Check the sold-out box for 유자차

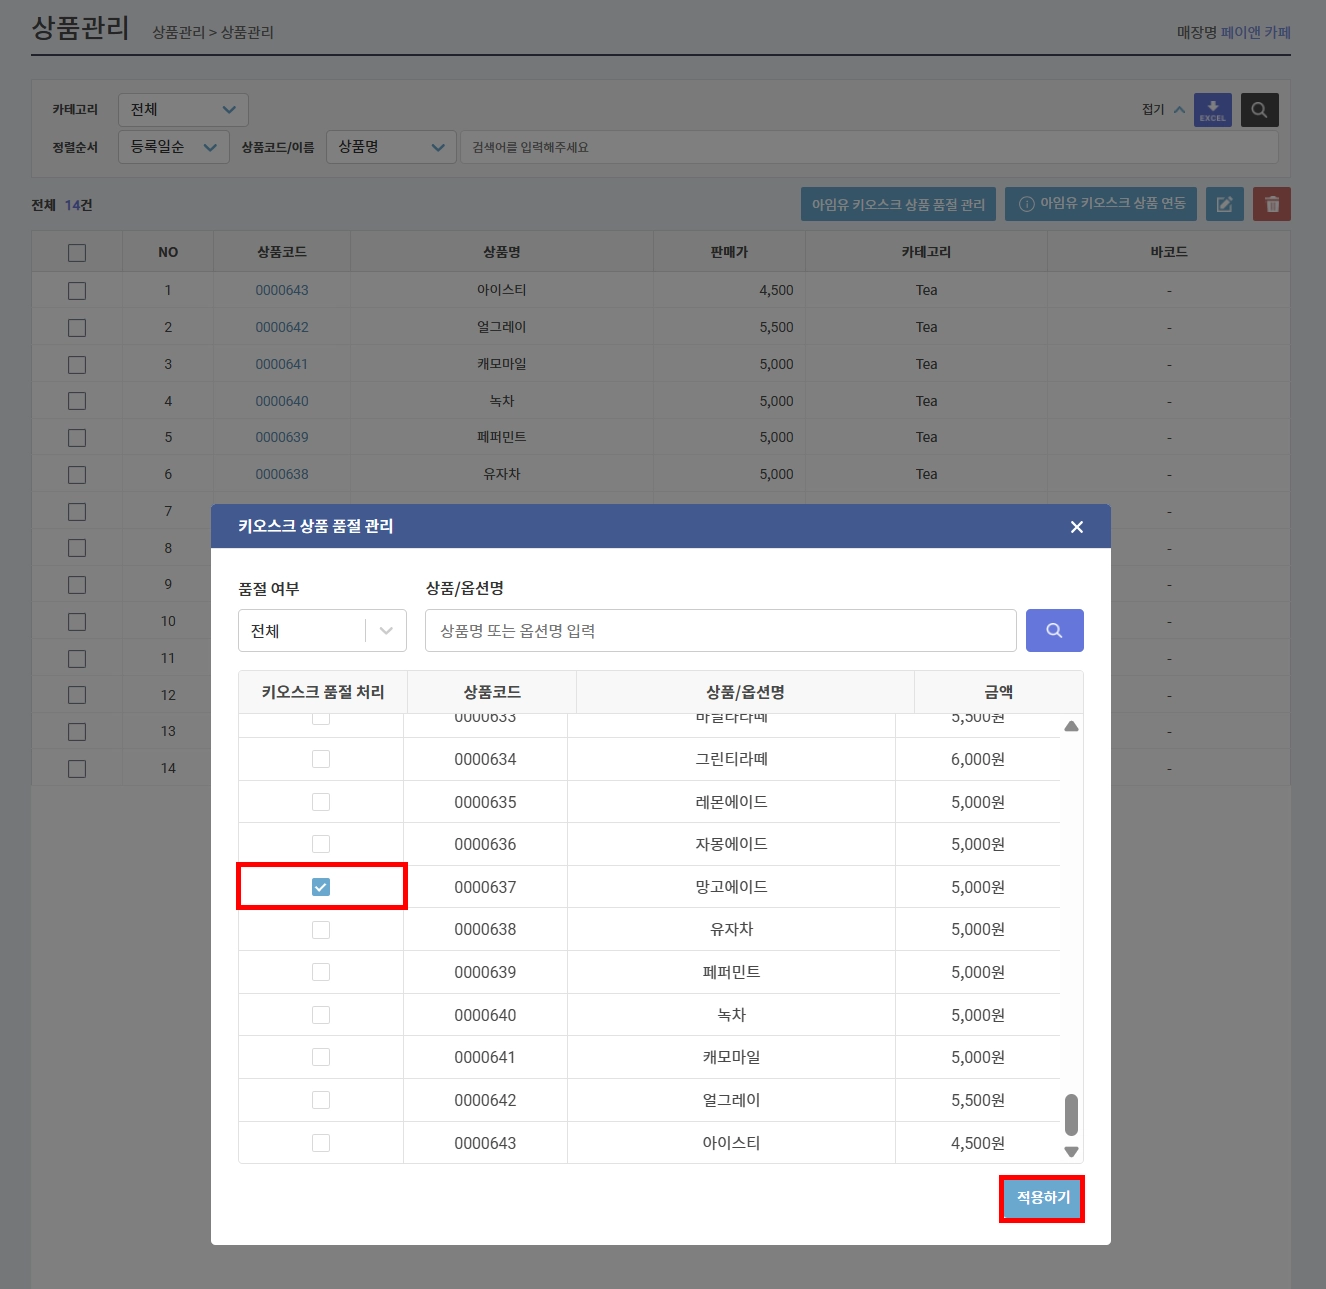tap(321, 930)
